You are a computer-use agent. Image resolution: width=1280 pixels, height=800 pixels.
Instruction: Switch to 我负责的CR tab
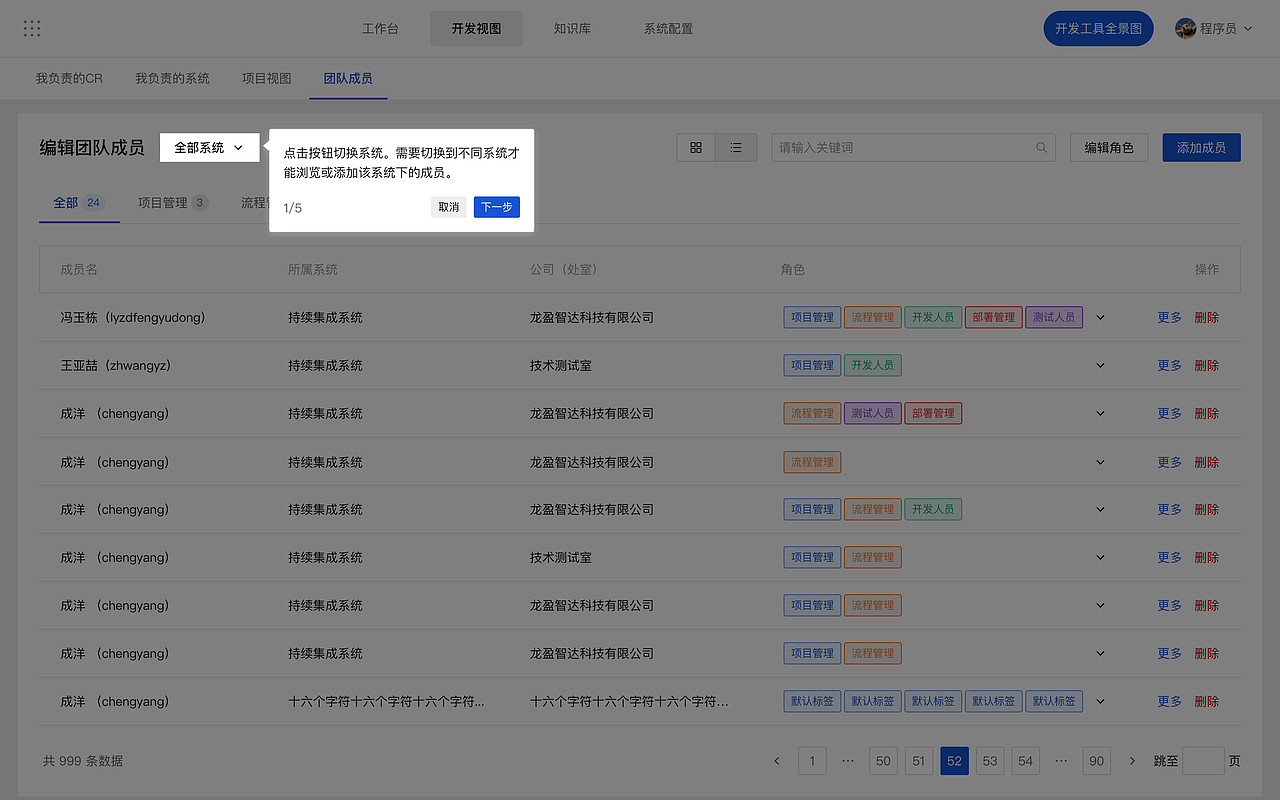pos(68,78)
